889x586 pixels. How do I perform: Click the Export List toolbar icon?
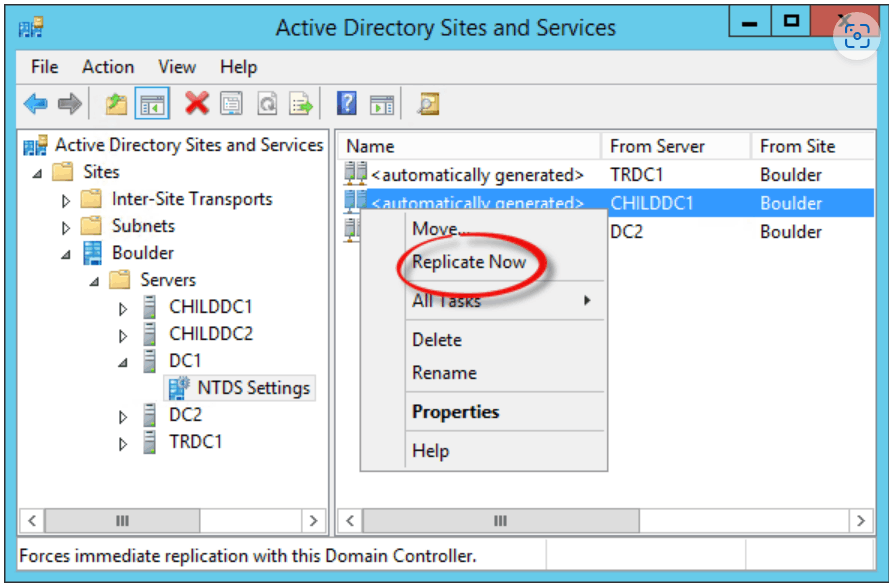pyautogui.click(x=301, y=104)
